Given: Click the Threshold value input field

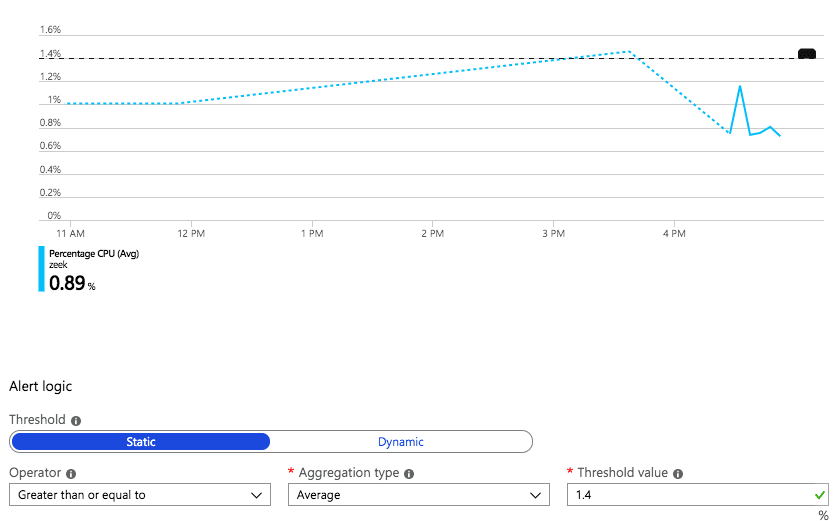Looking at the screenshot, I should (698, 495).
